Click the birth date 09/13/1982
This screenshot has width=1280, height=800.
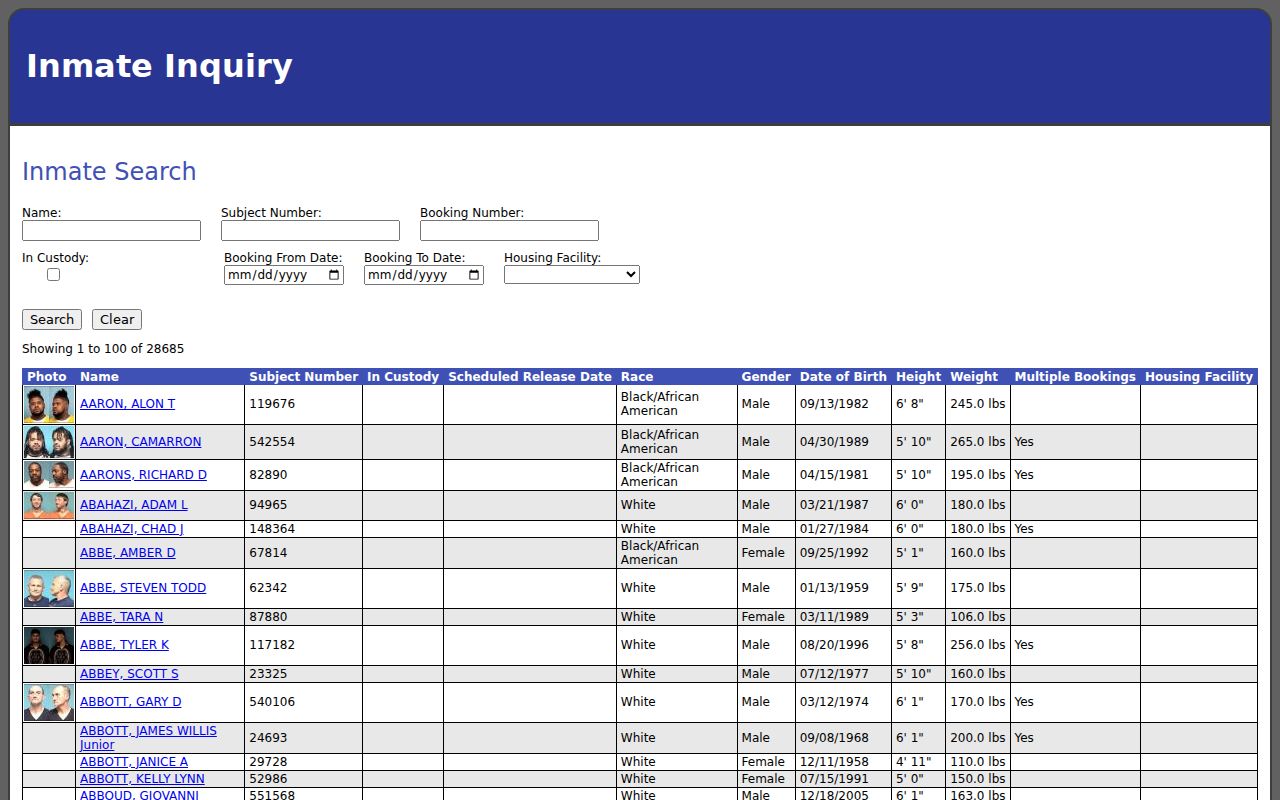click(834, 404)
